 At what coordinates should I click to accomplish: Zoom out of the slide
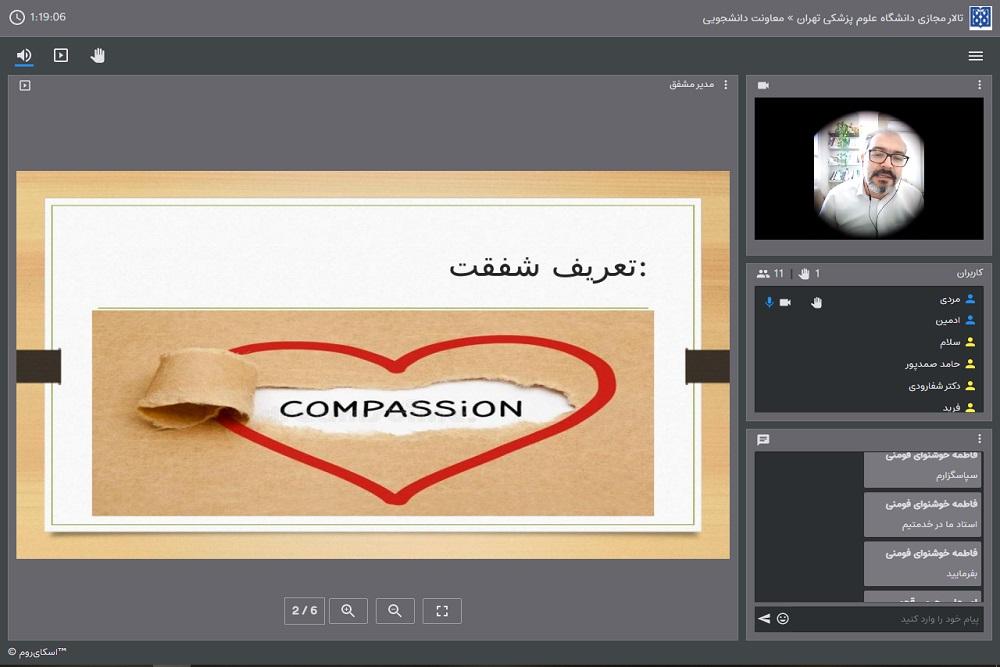click(395, 611)
